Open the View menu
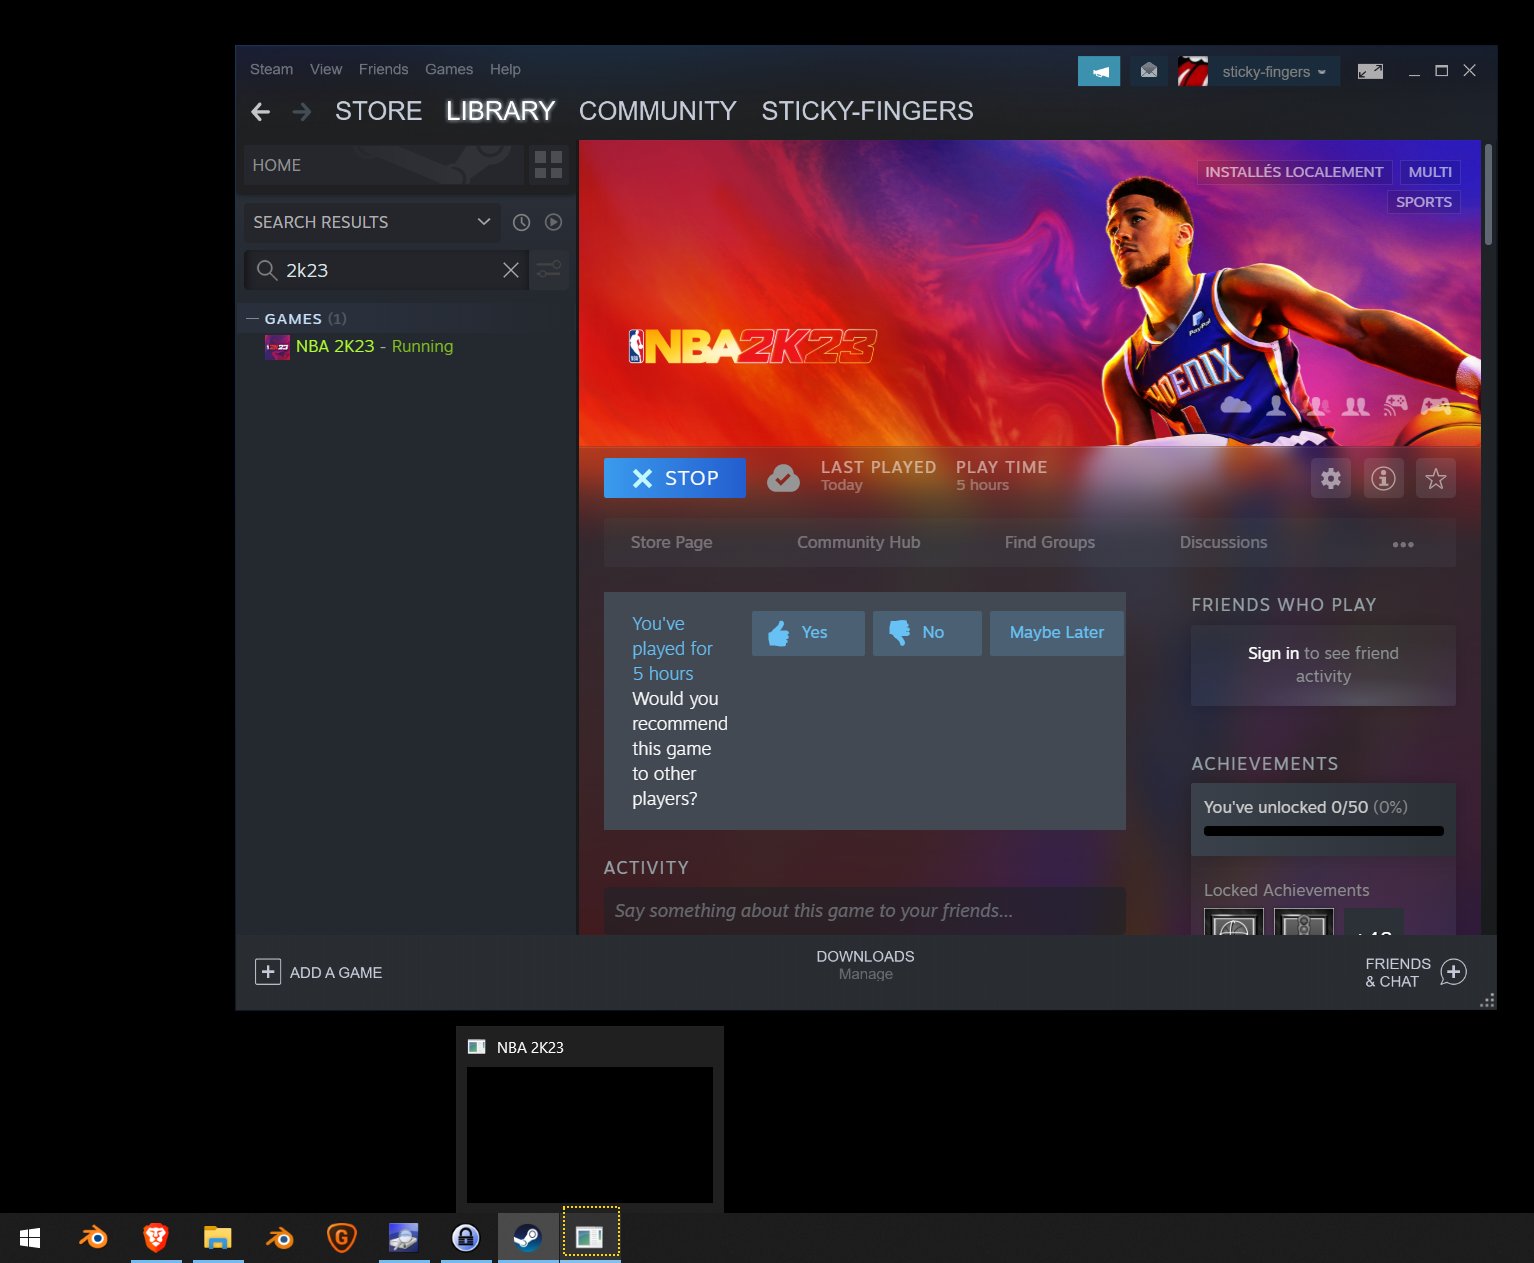The image size is (1534, 1263). pos(326,70)
